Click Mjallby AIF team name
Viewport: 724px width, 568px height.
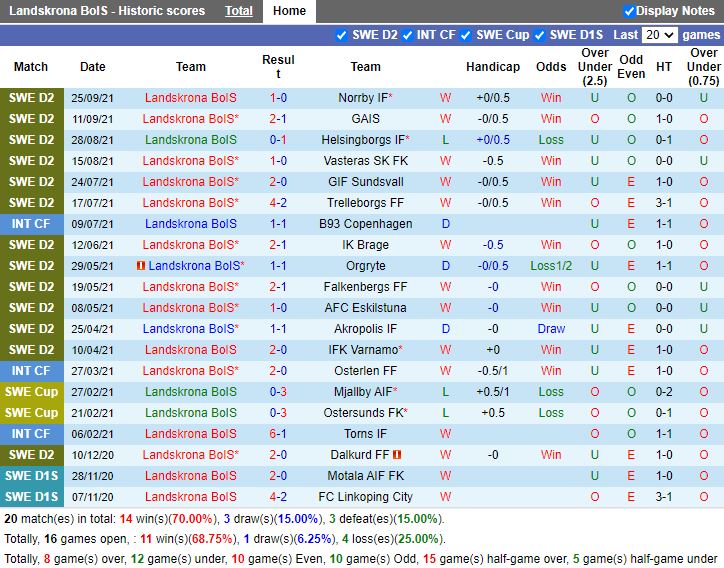click(x=365, y=392)
